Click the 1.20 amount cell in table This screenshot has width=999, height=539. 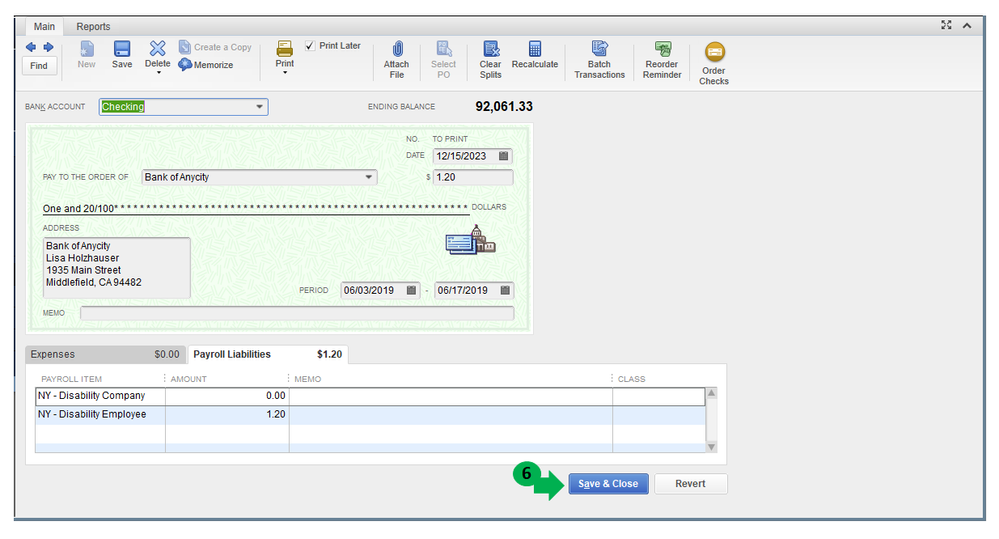[227, 414]
